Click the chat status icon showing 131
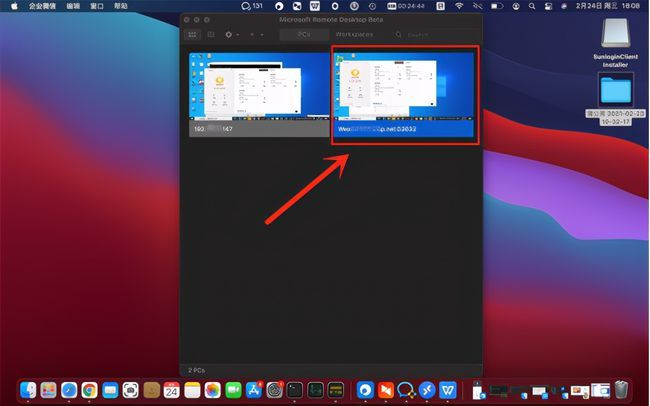Image resolution: width=650 pixels, height=406 pixels. tap(252, 6)
